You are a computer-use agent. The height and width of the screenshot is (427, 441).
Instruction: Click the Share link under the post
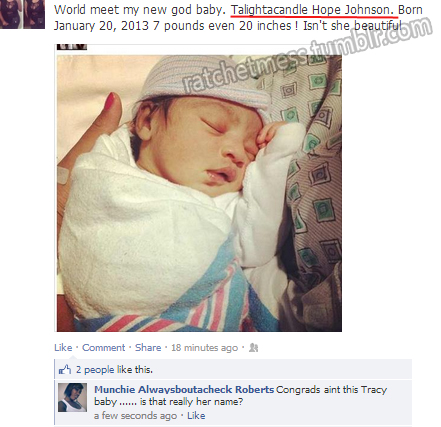pyautogui.click(x=148, y=348)
